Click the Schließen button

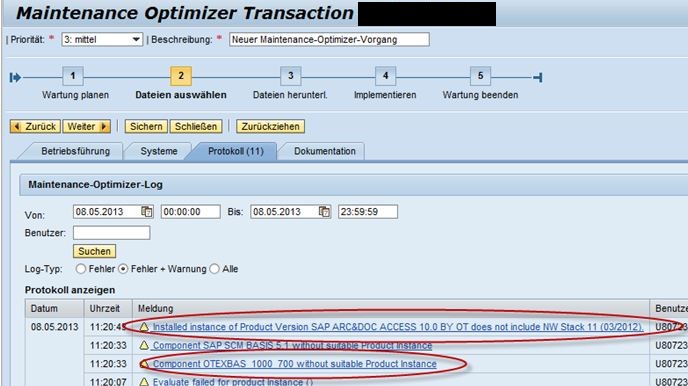196,126
